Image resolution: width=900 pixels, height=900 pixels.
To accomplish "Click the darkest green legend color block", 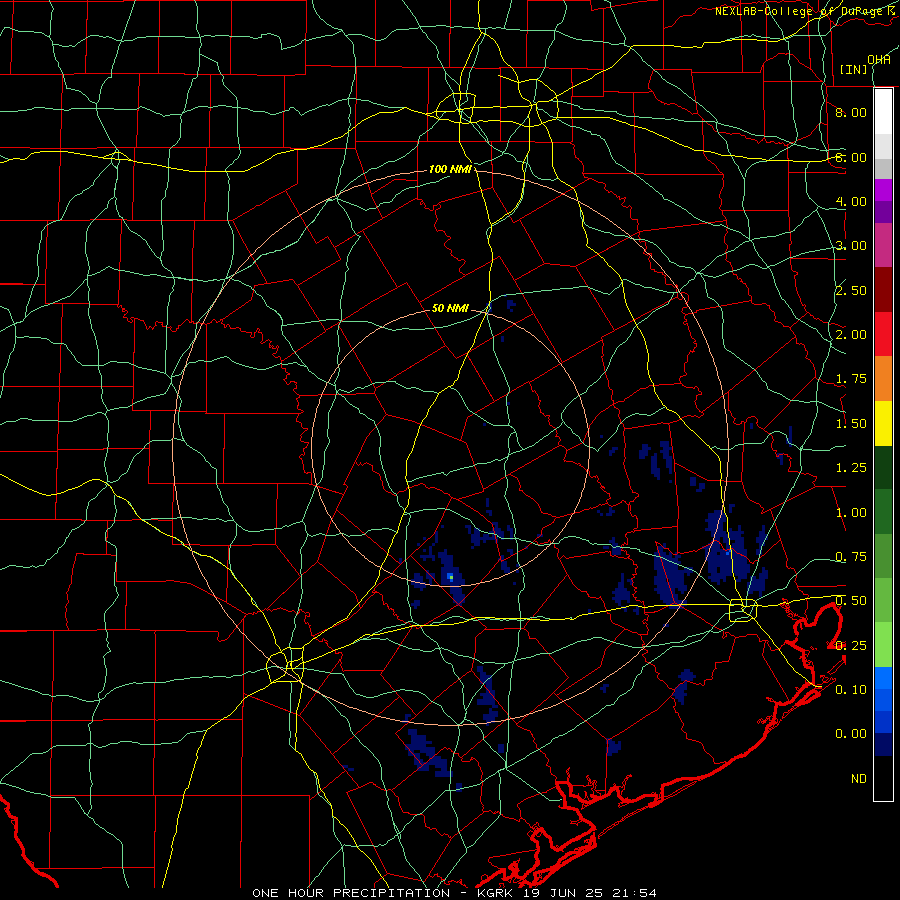I will [x=883, y=467].
